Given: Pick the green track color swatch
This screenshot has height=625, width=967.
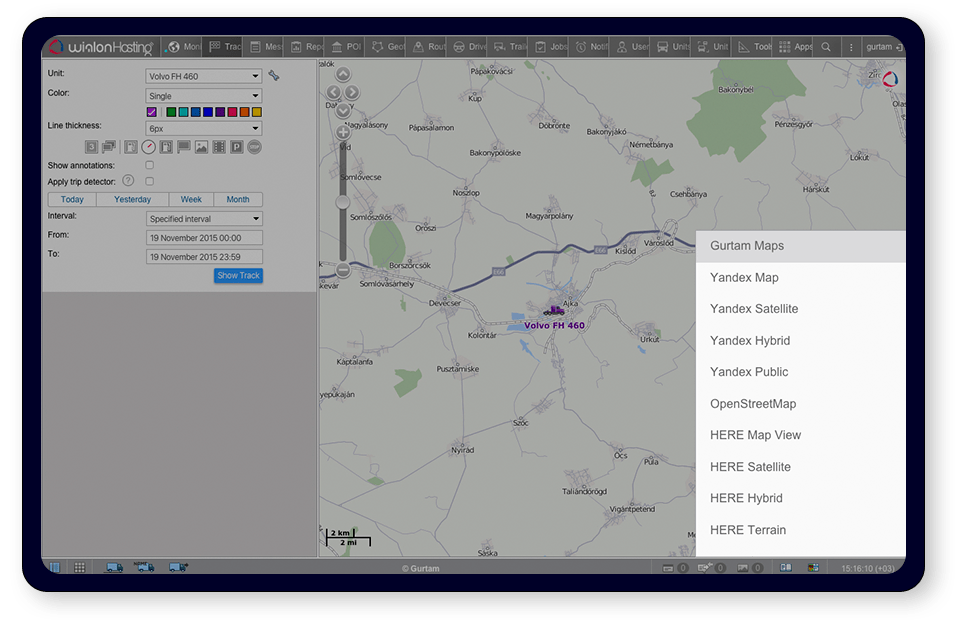Looking at the screenshot, I should (171, 112).
